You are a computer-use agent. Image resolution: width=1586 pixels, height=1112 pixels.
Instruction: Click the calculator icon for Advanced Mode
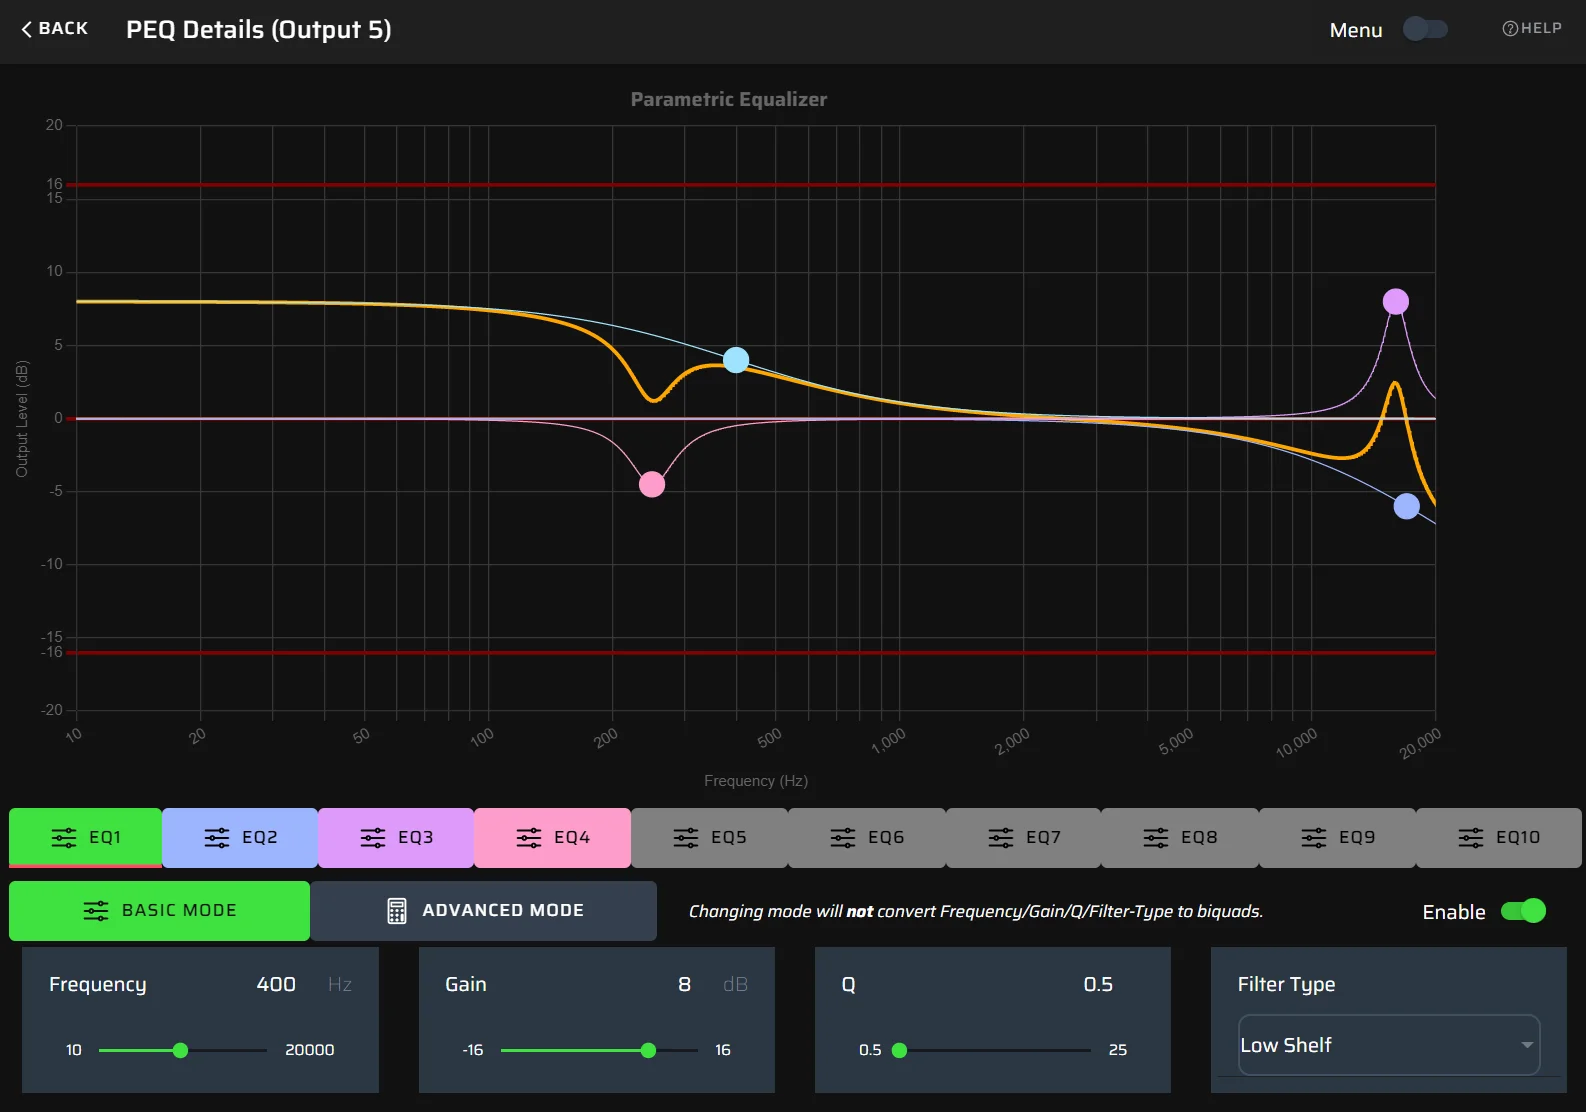(x=397, y=911)
